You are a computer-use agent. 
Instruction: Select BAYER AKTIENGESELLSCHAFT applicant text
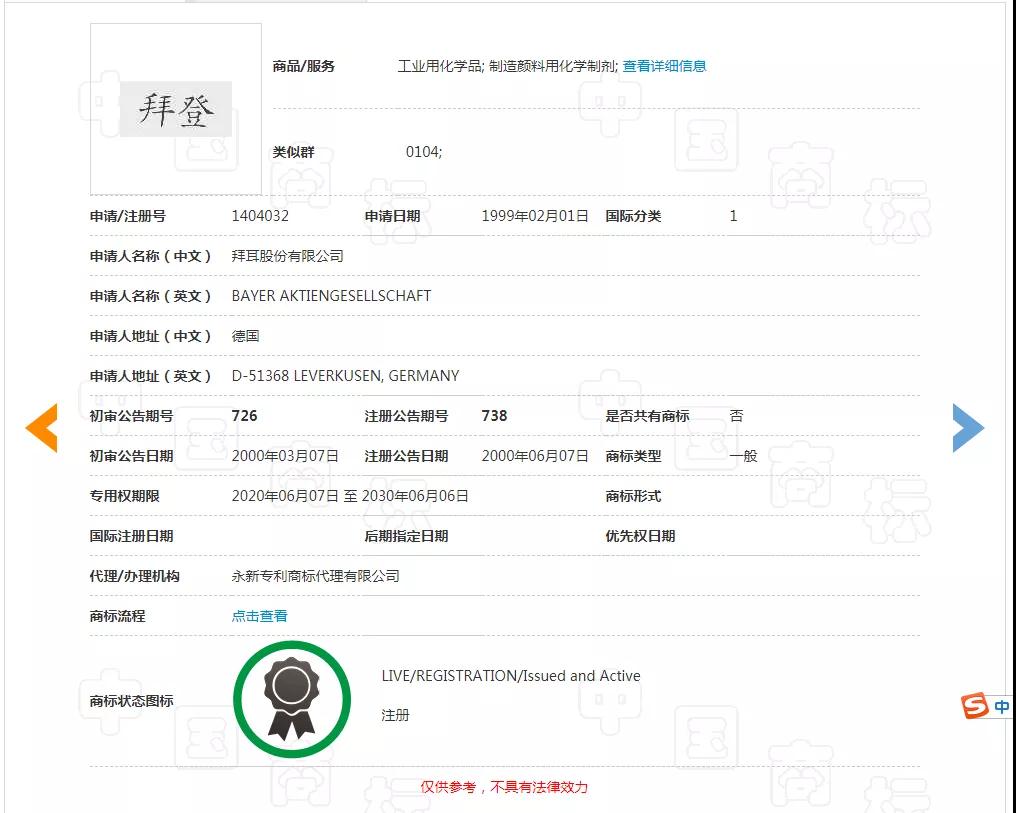coord(331,296)
